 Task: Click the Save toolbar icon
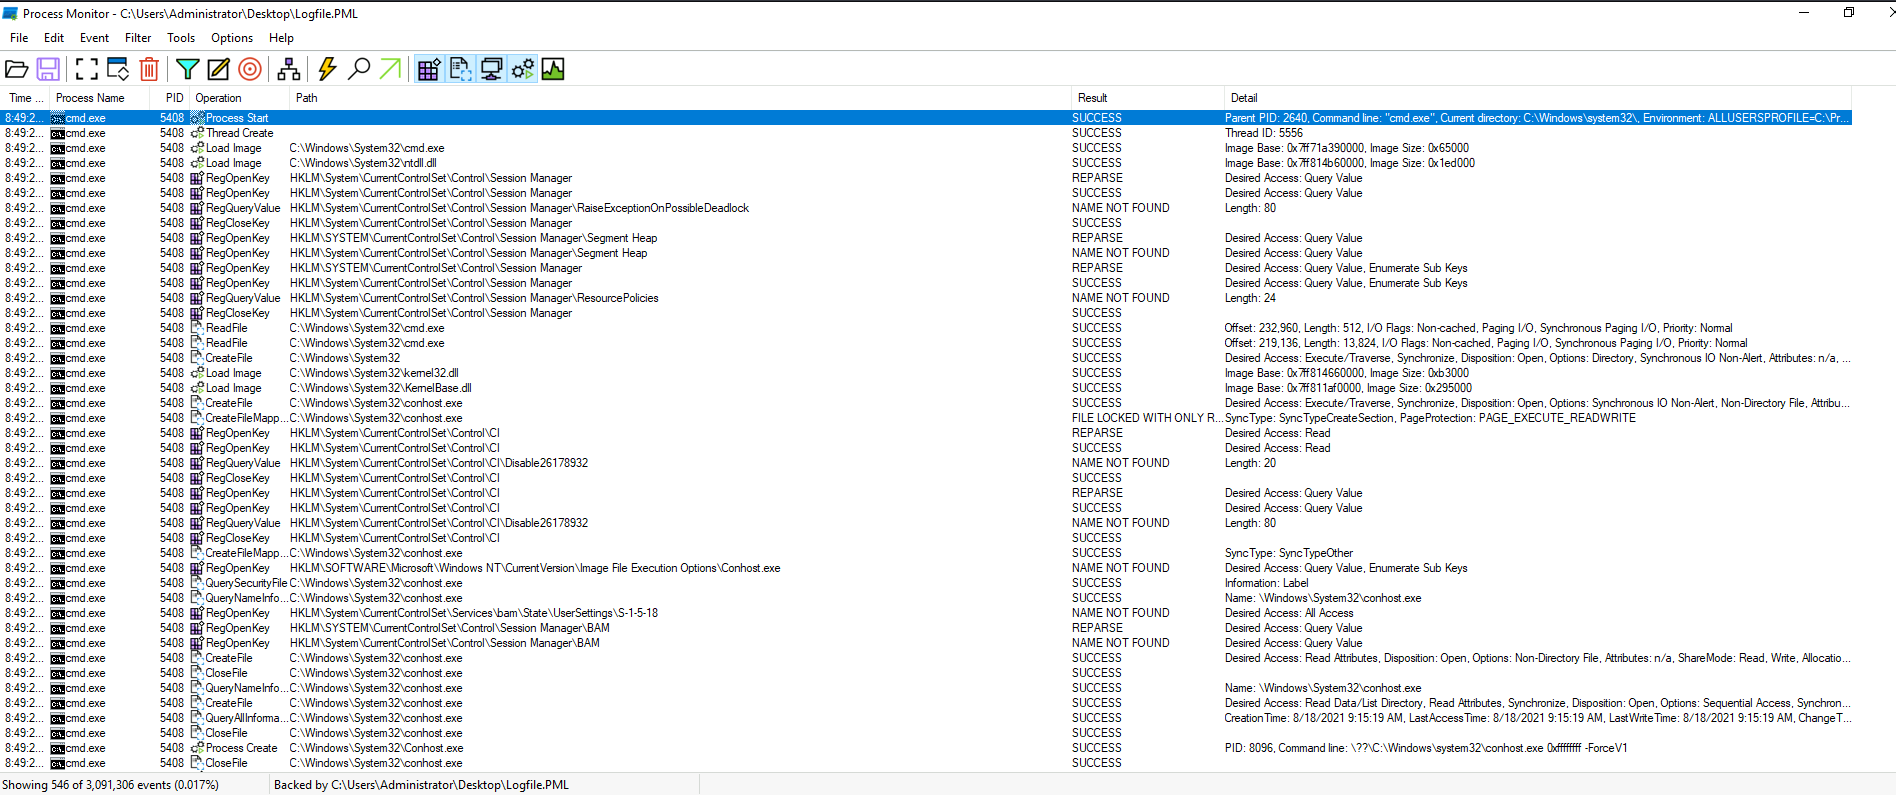coord(48,69)
